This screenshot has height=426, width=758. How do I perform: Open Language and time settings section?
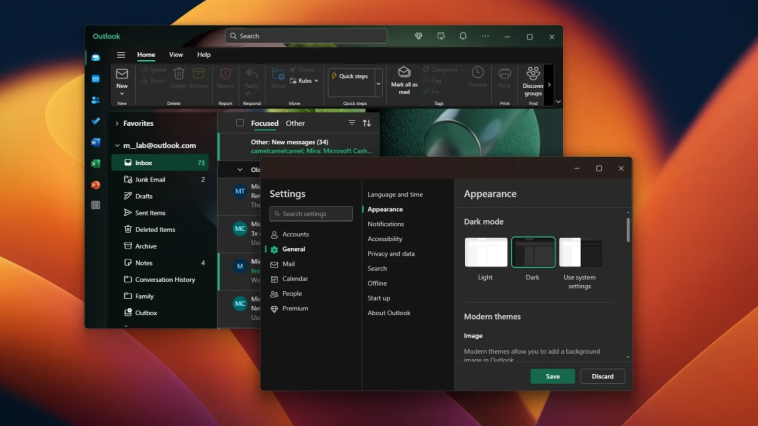(395, 194)
